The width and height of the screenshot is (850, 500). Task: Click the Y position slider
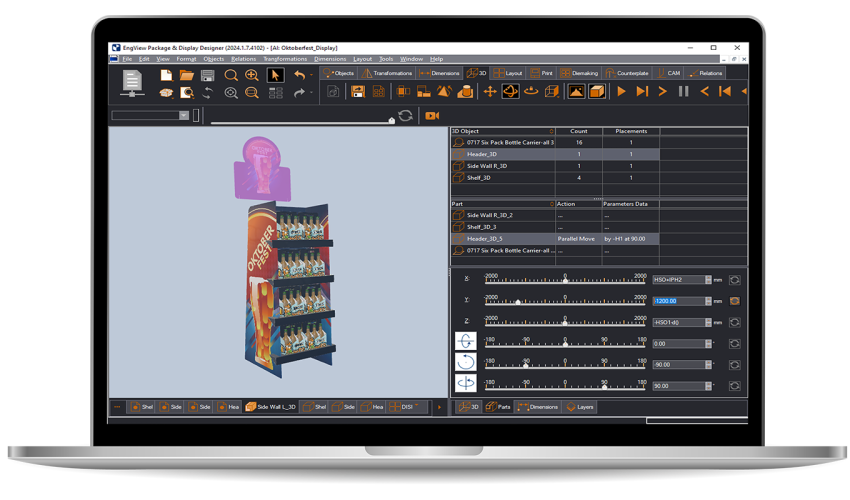(565, 299)
